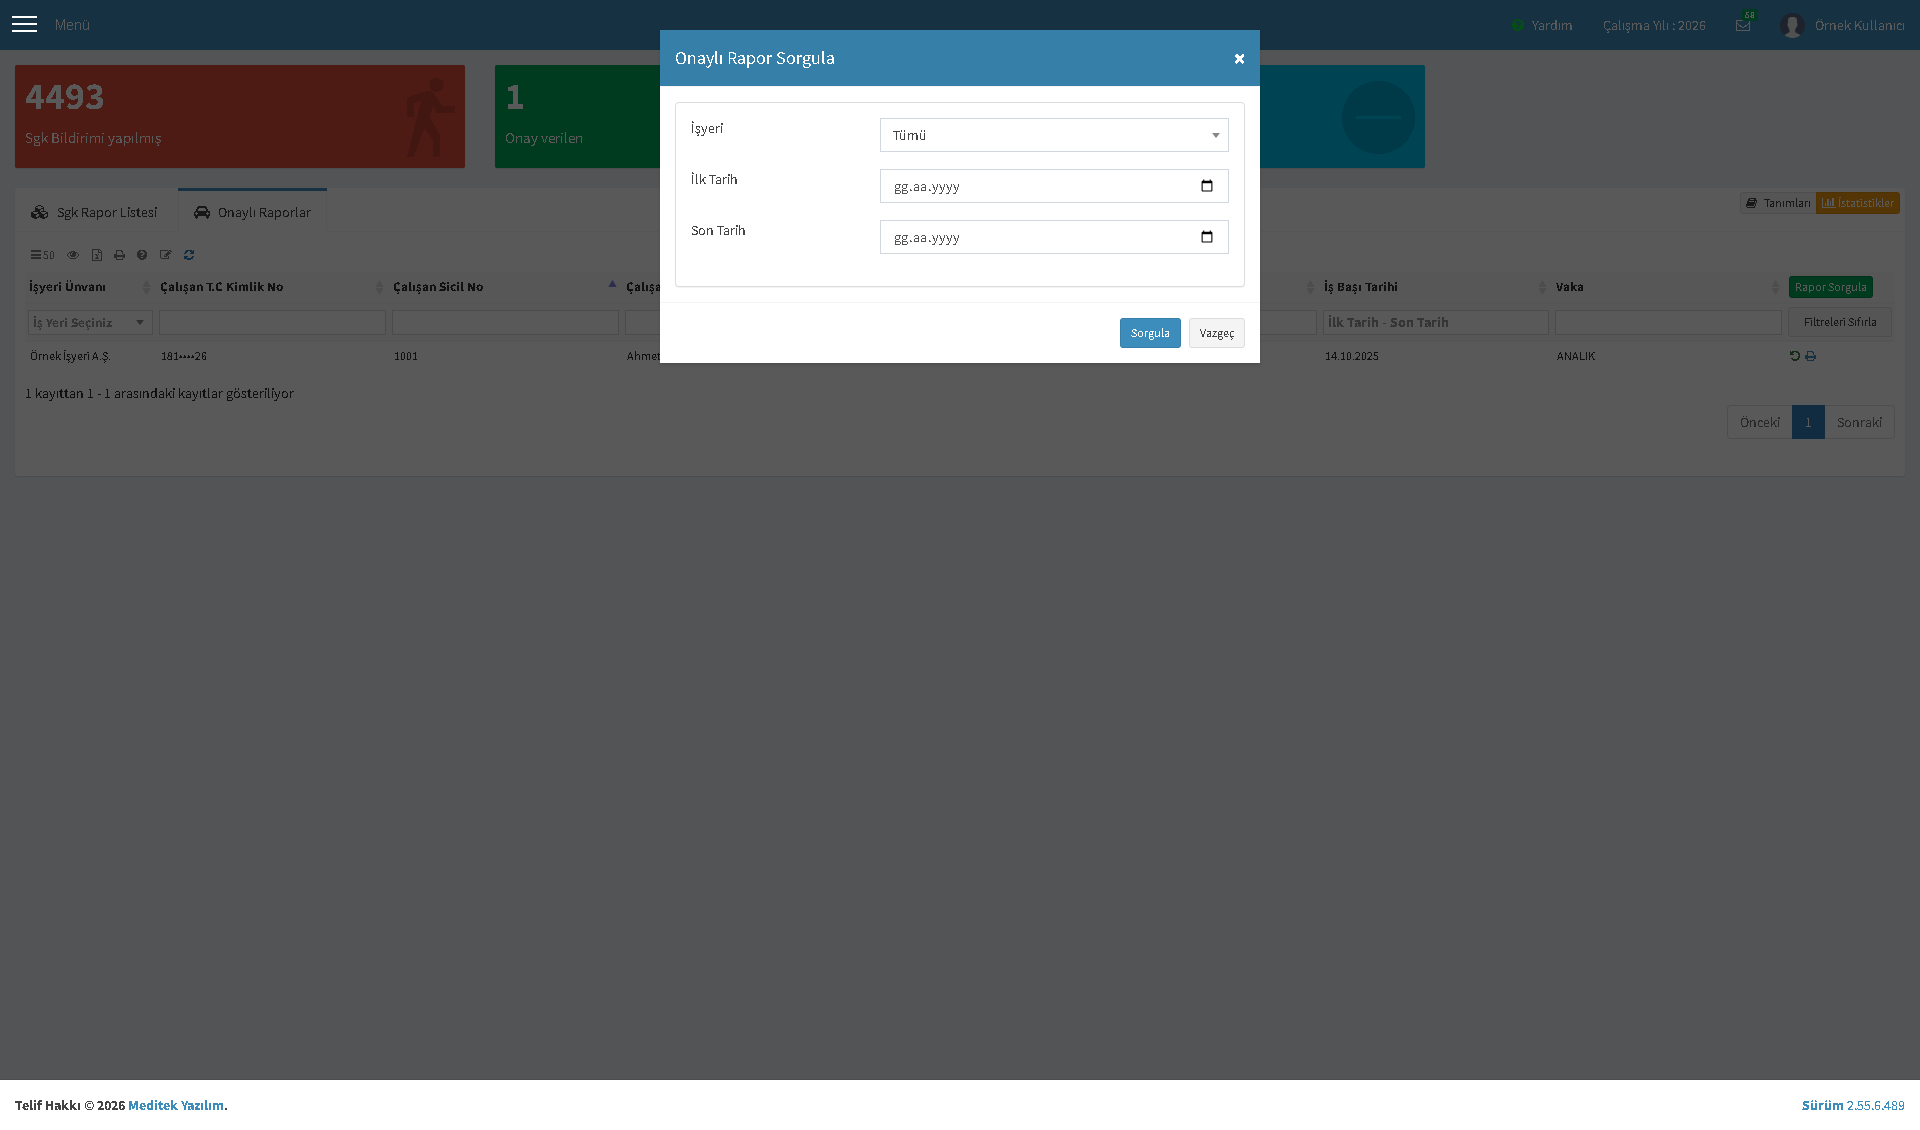
Task: Switch to the Sgk Rapor Listesi tab
Action: 94,212
